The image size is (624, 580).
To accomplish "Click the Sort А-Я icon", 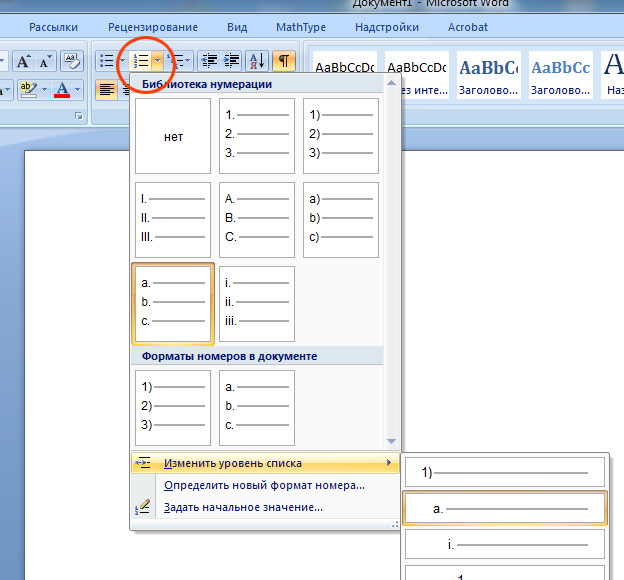I will click(257, 61).
